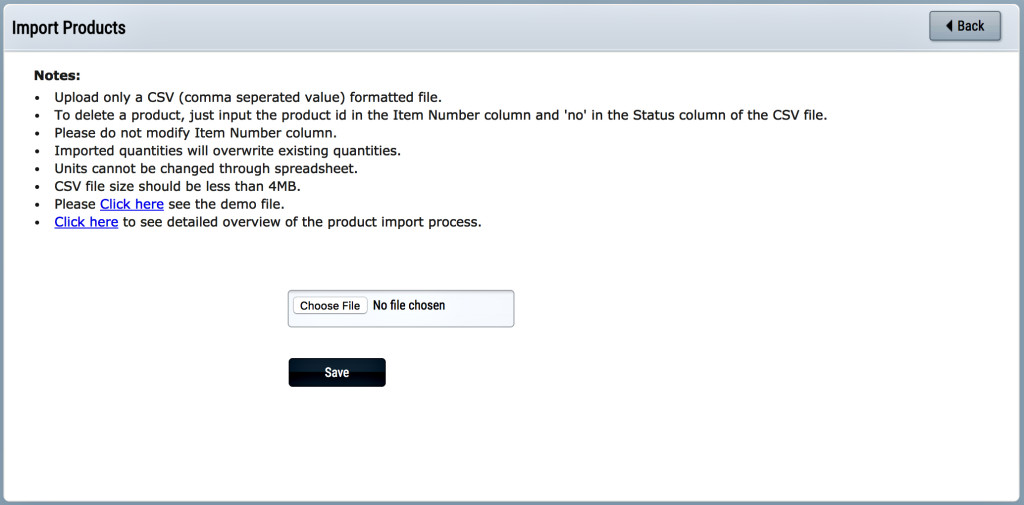This screenshot has width=1024, height=505.
Task: Click the left arrow icon beside Back
Action: pos(949,26)
